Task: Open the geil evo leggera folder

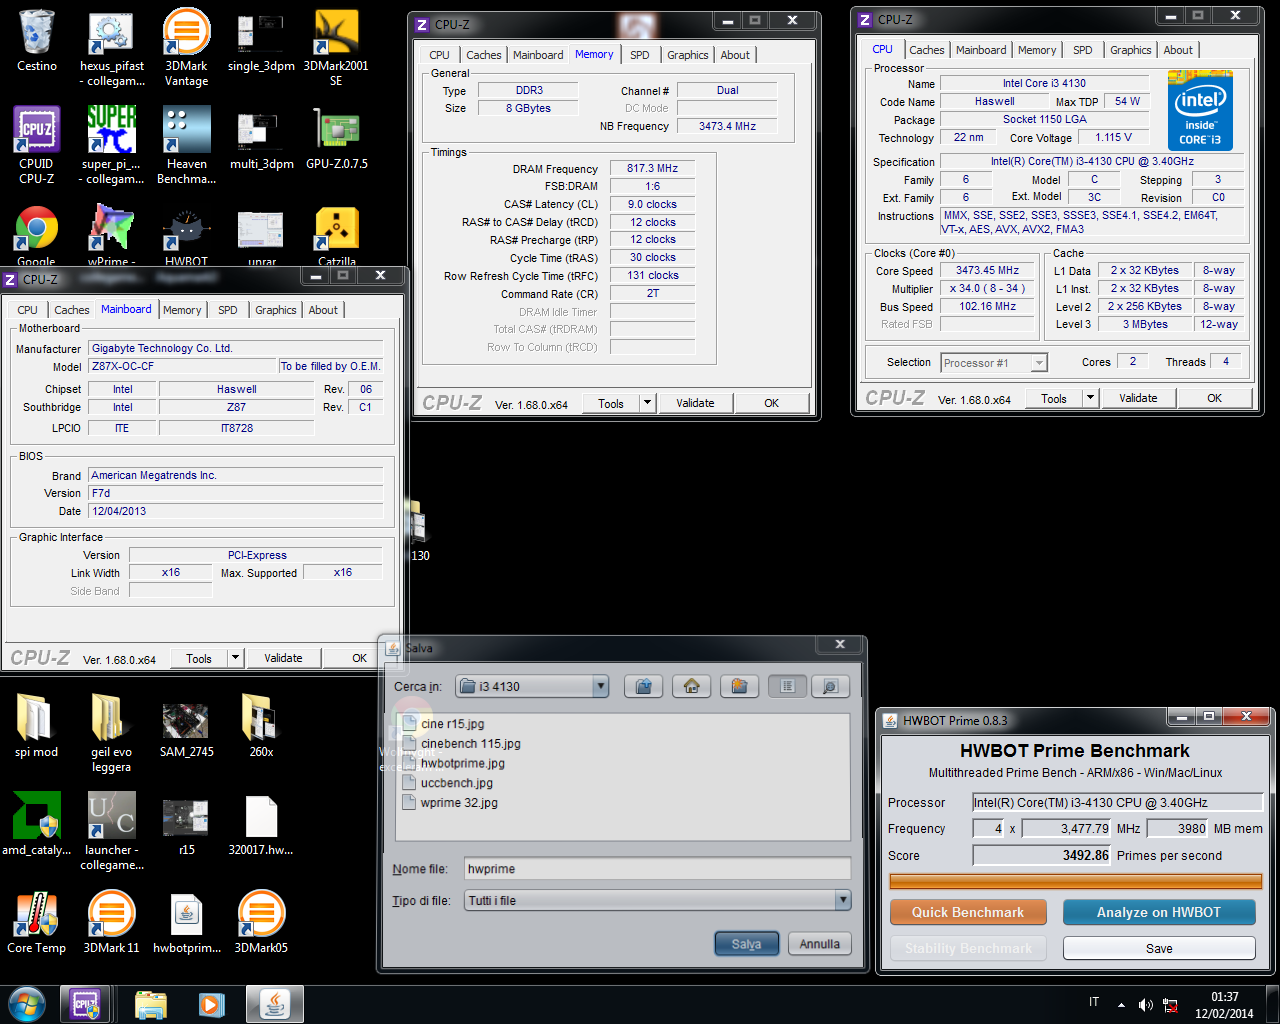Action: pos(111,733)
